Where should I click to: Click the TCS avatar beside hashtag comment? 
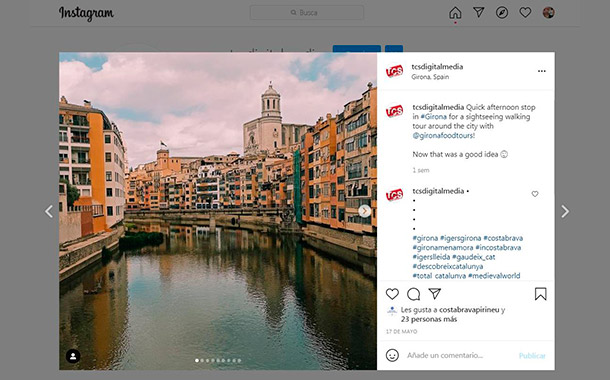(394, 195)
